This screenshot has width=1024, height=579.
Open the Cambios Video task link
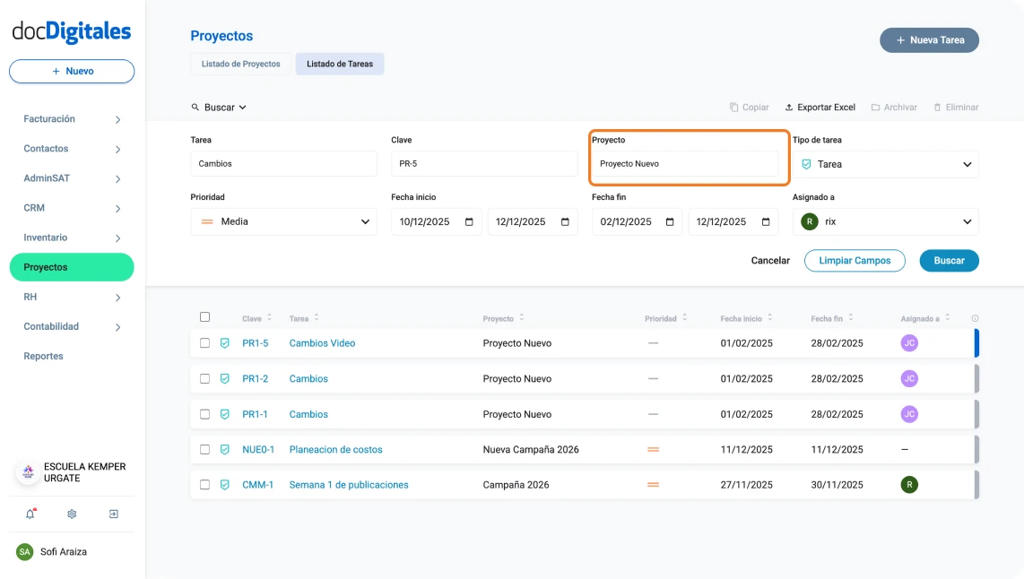pyautogui.click(x=320, y=343)
